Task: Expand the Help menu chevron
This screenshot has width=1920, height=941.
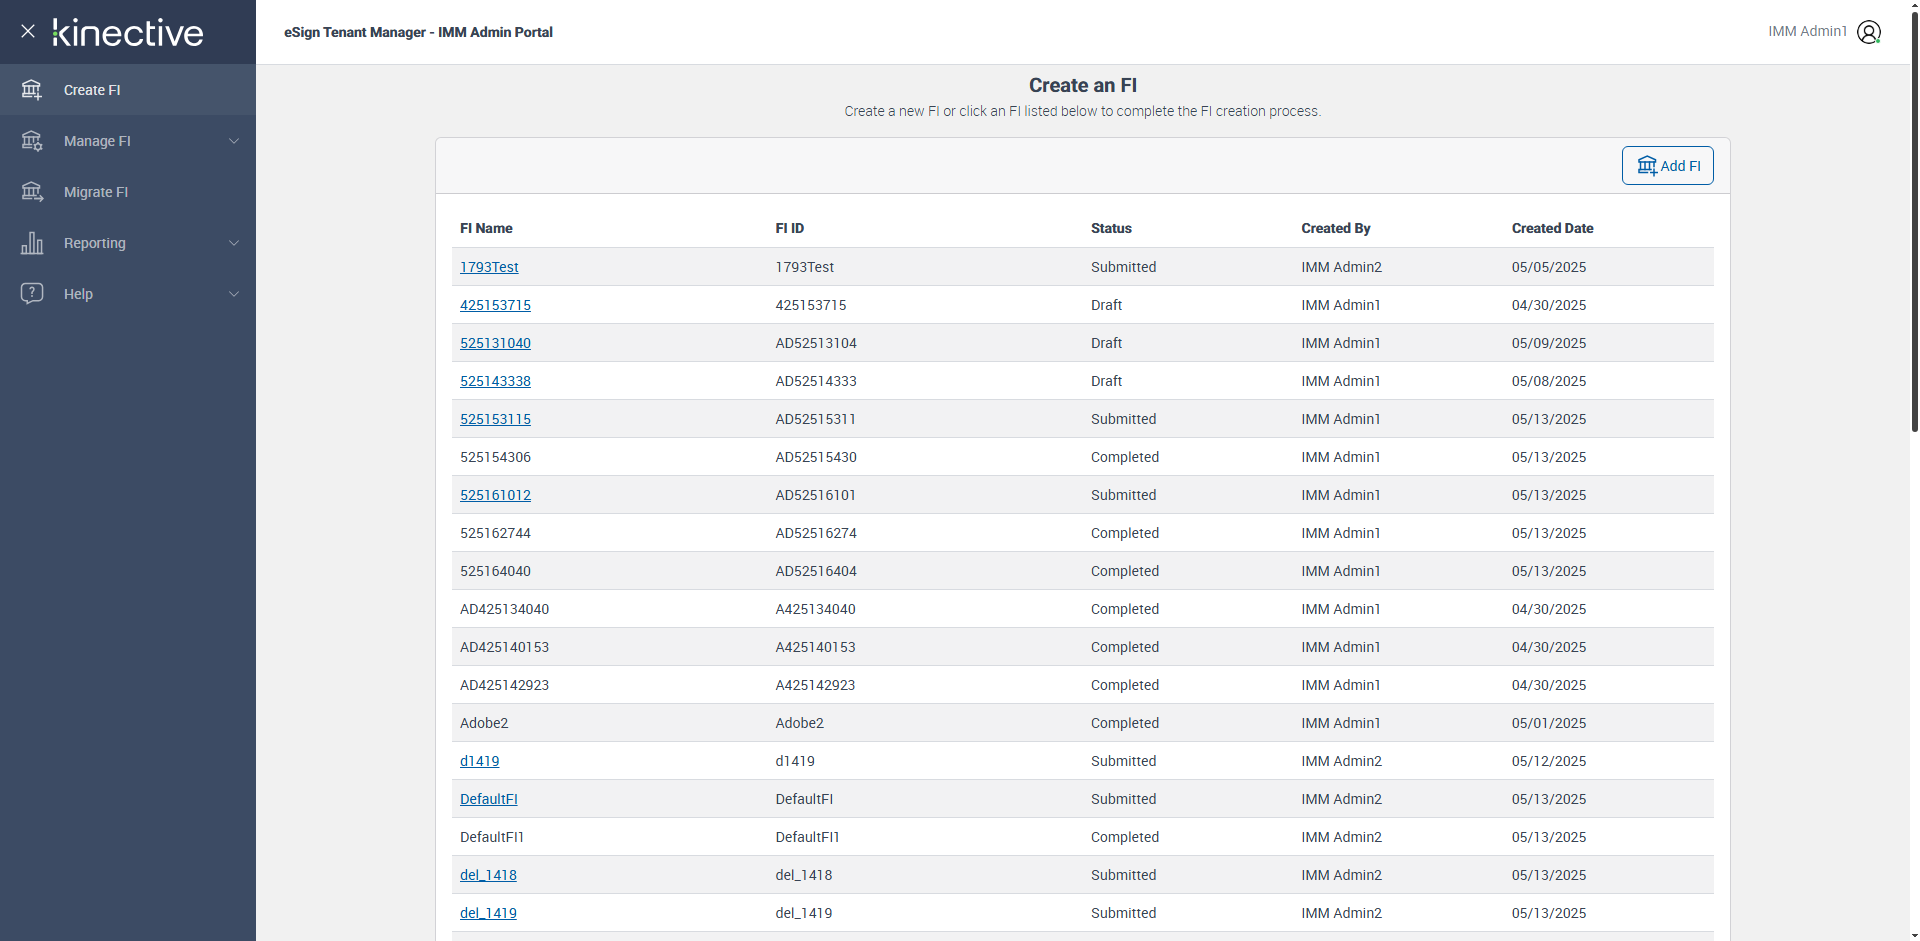Action: click(234, 294)
